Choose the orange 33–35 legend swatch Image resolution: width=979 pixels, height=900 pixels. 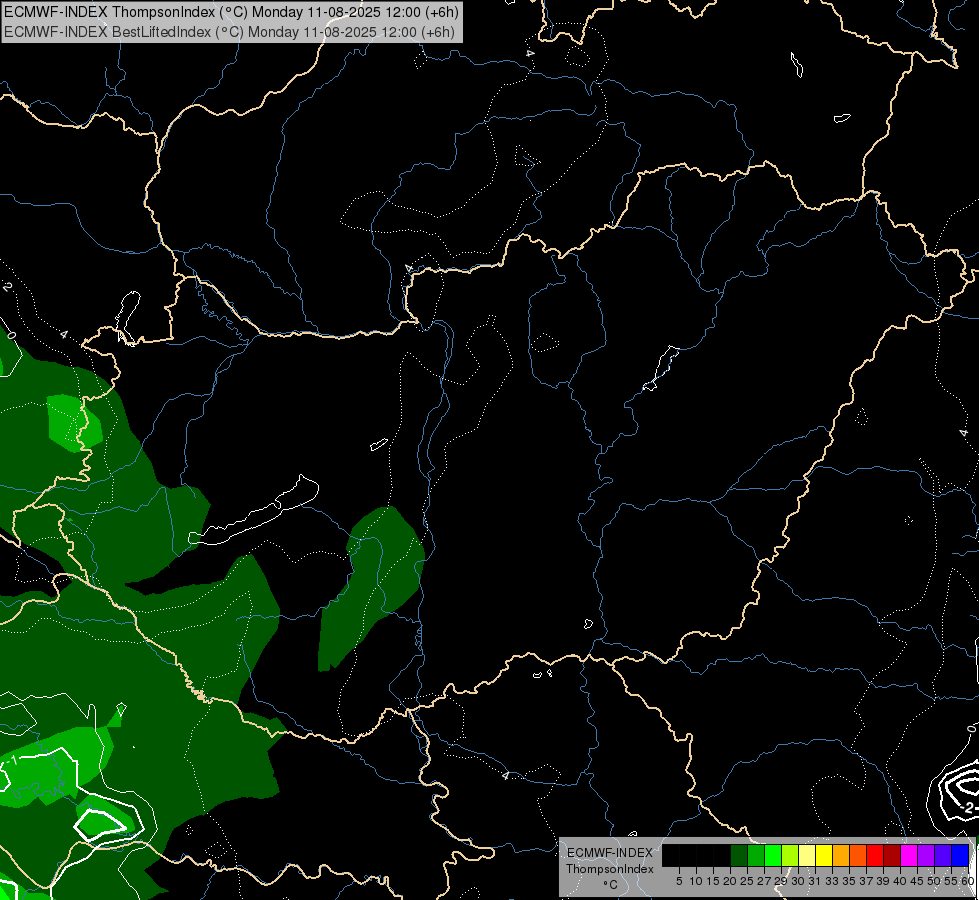tap(841, 855)
